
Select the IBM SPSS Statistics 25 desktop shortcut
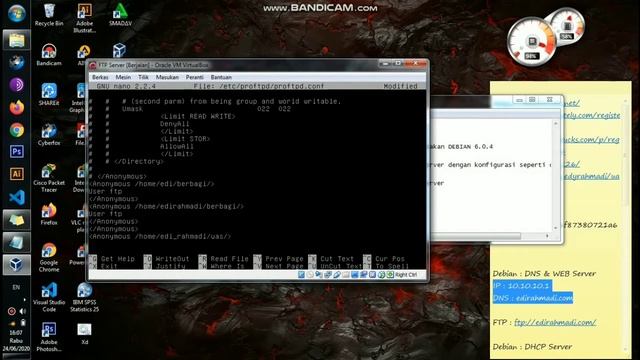(84, 297)
